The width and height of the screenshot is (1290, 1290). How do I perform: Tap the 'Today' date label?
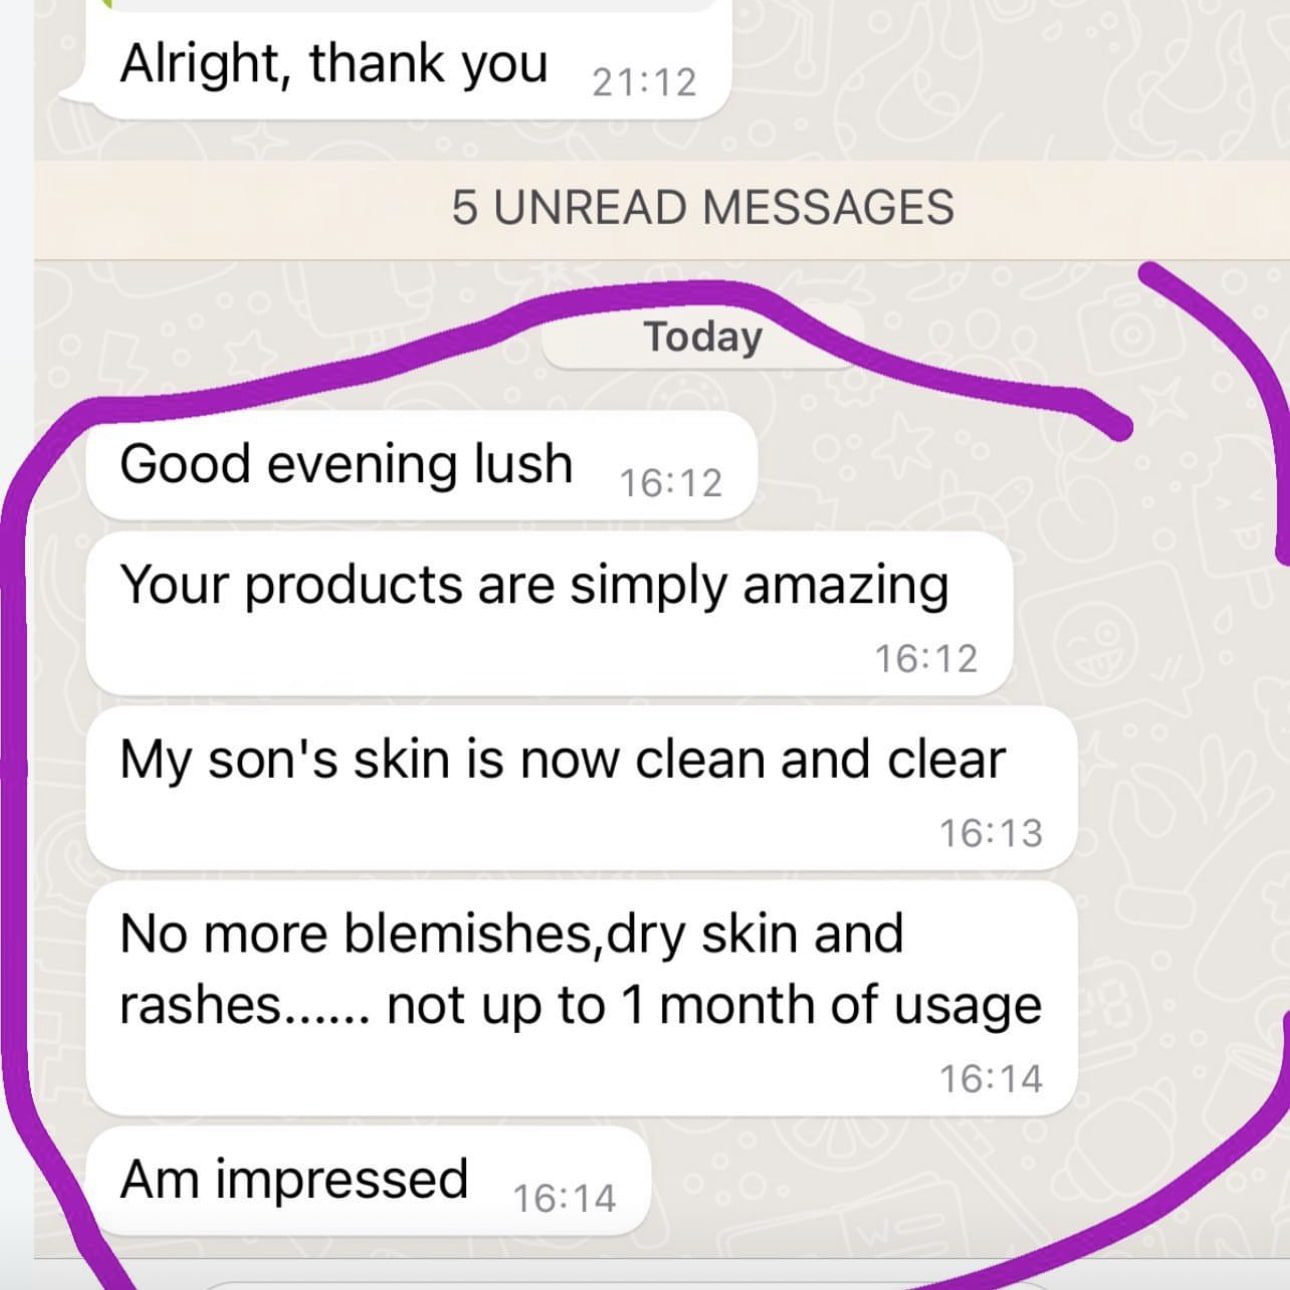[702, 336]
